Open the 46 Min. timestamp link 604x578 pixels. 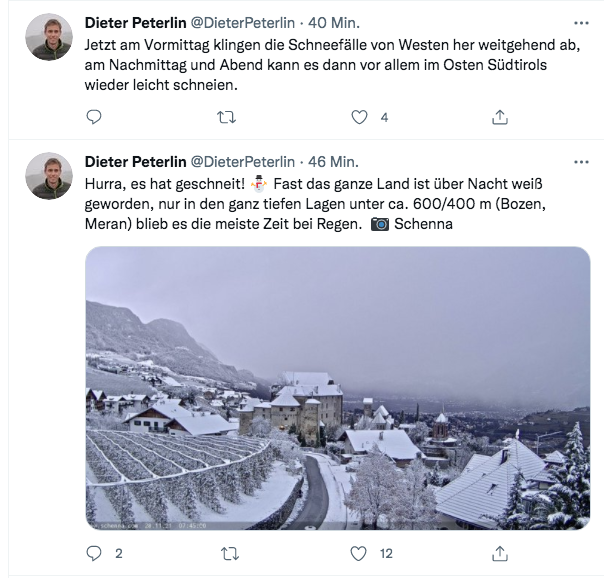[x=333, y=162]
